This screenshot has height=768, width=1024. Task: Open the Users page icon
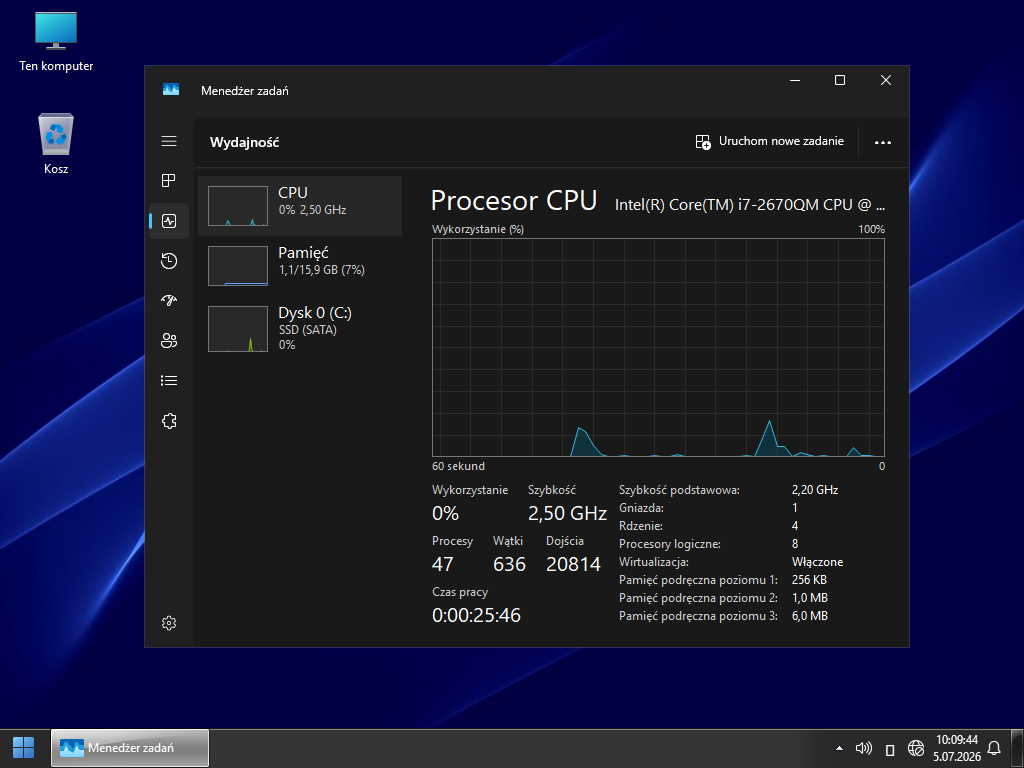click(169, 341)
